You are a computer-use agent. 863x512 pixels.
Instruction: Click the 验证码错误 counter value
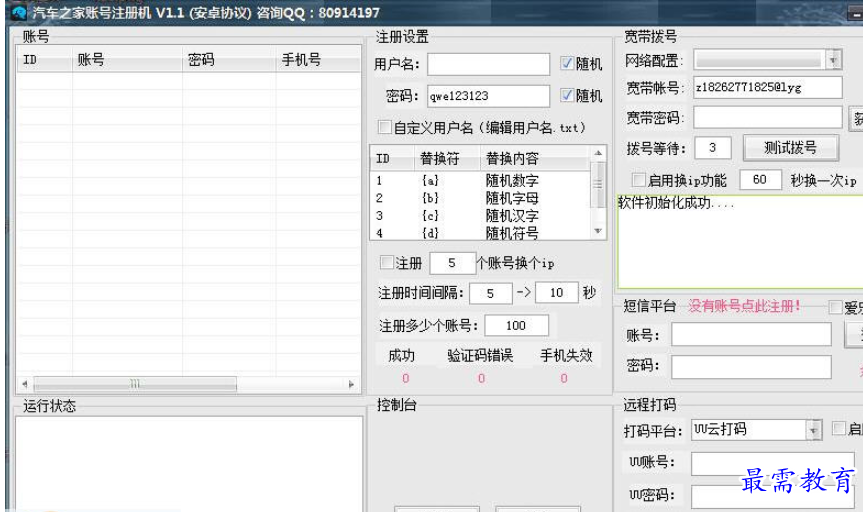pos(482,378)
